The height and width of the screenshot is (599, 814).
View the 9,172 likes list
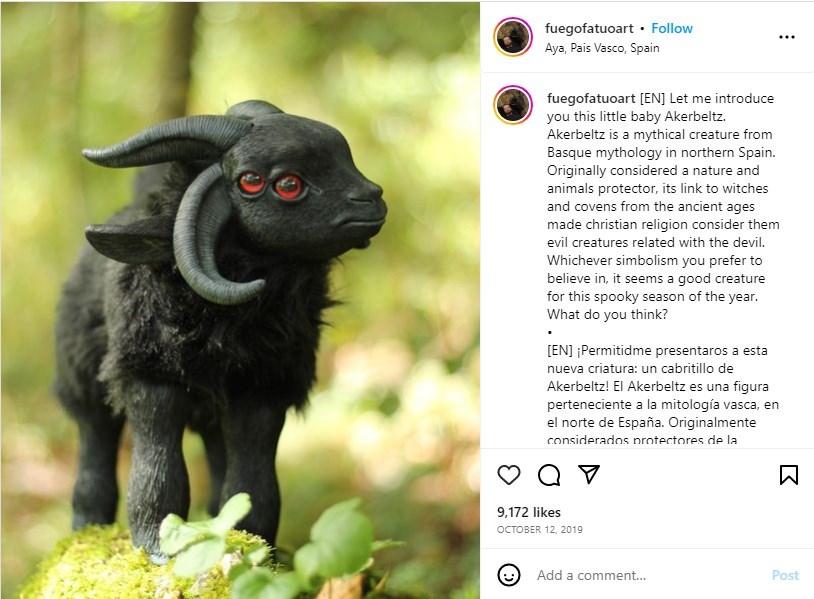(528, 512)
